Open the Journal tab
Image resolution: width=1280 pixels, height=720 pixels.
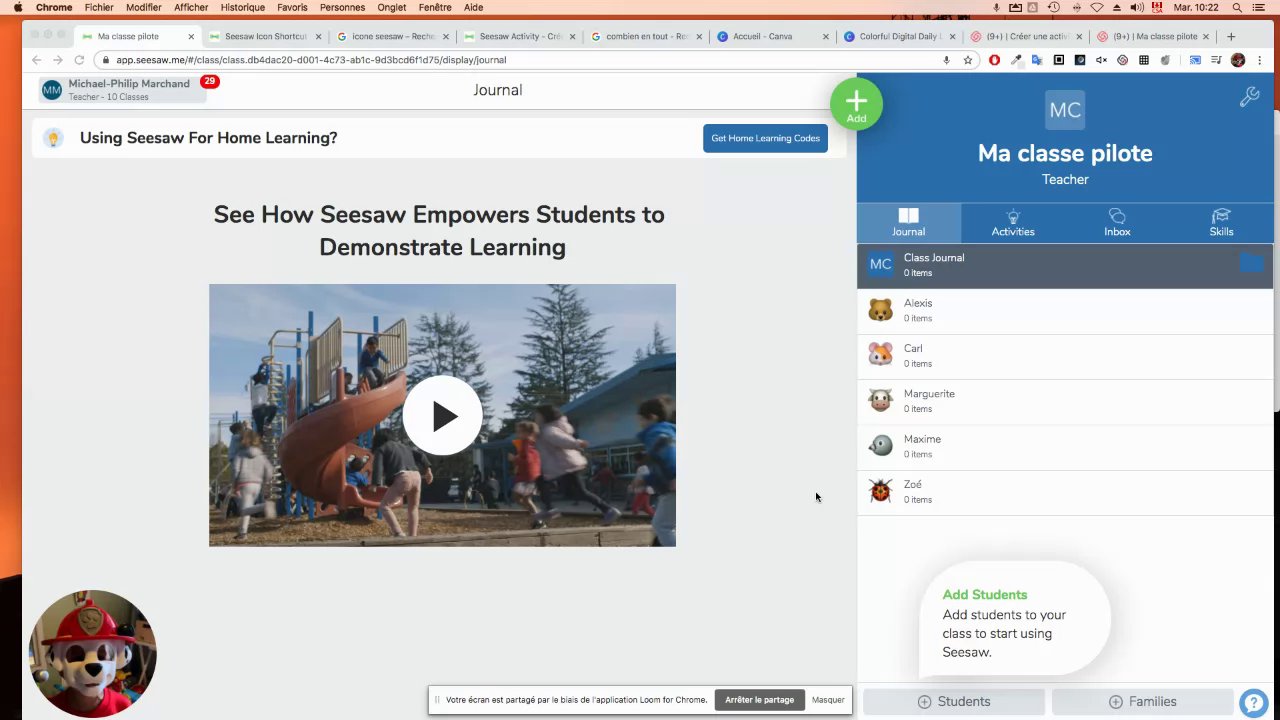click(908, 223)
